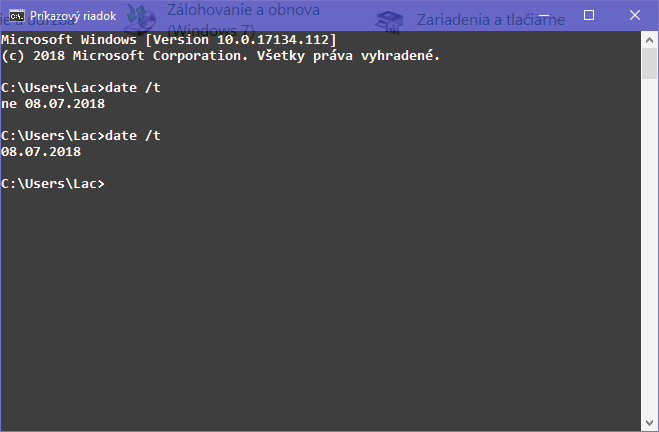Click the scrollbar up arrow
Image resolution: width=659 pixels, height=432 pixels.
(x=649, y=40)
